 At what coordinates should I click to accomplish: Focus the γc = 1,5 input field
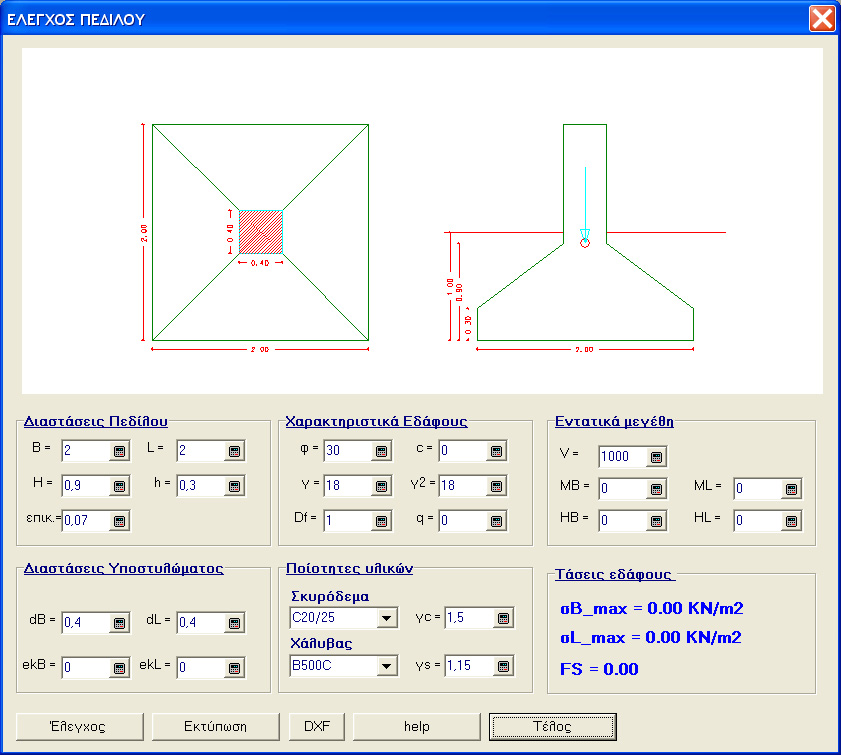[x=470, y=618]
